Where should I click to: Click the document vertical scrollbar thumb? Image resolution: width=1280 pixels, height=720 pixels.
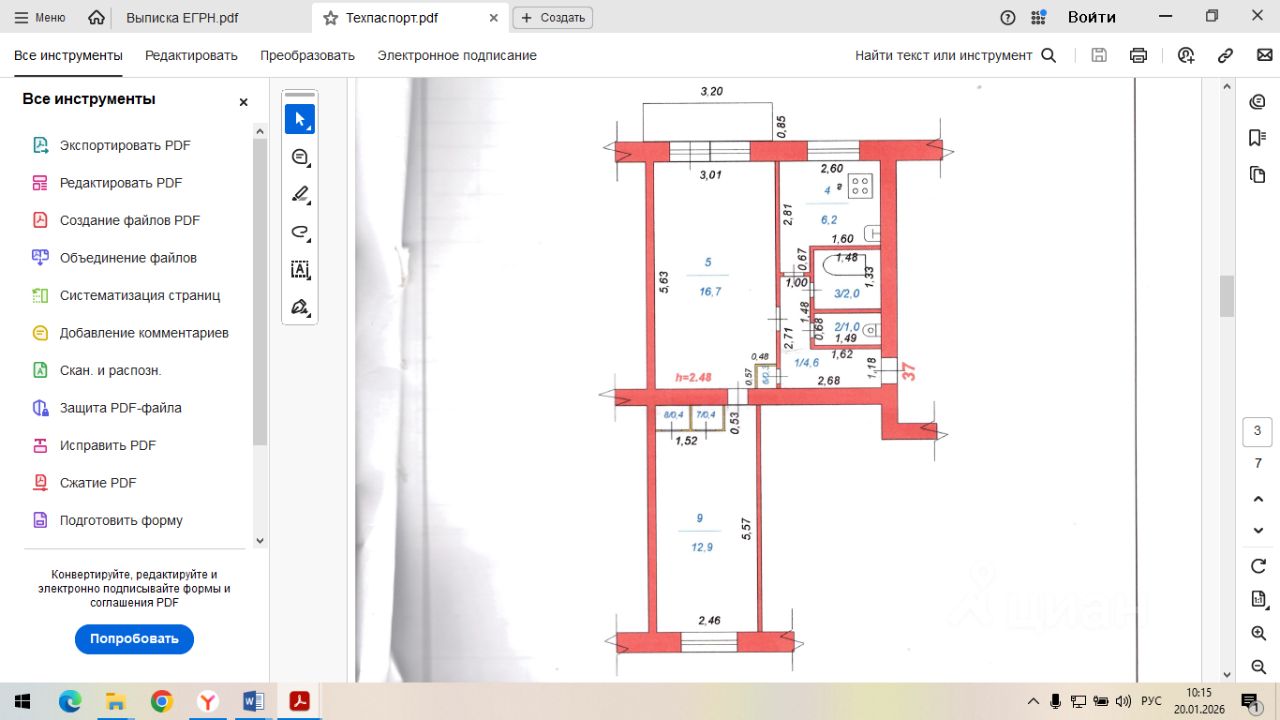[x=1226, y=296]
